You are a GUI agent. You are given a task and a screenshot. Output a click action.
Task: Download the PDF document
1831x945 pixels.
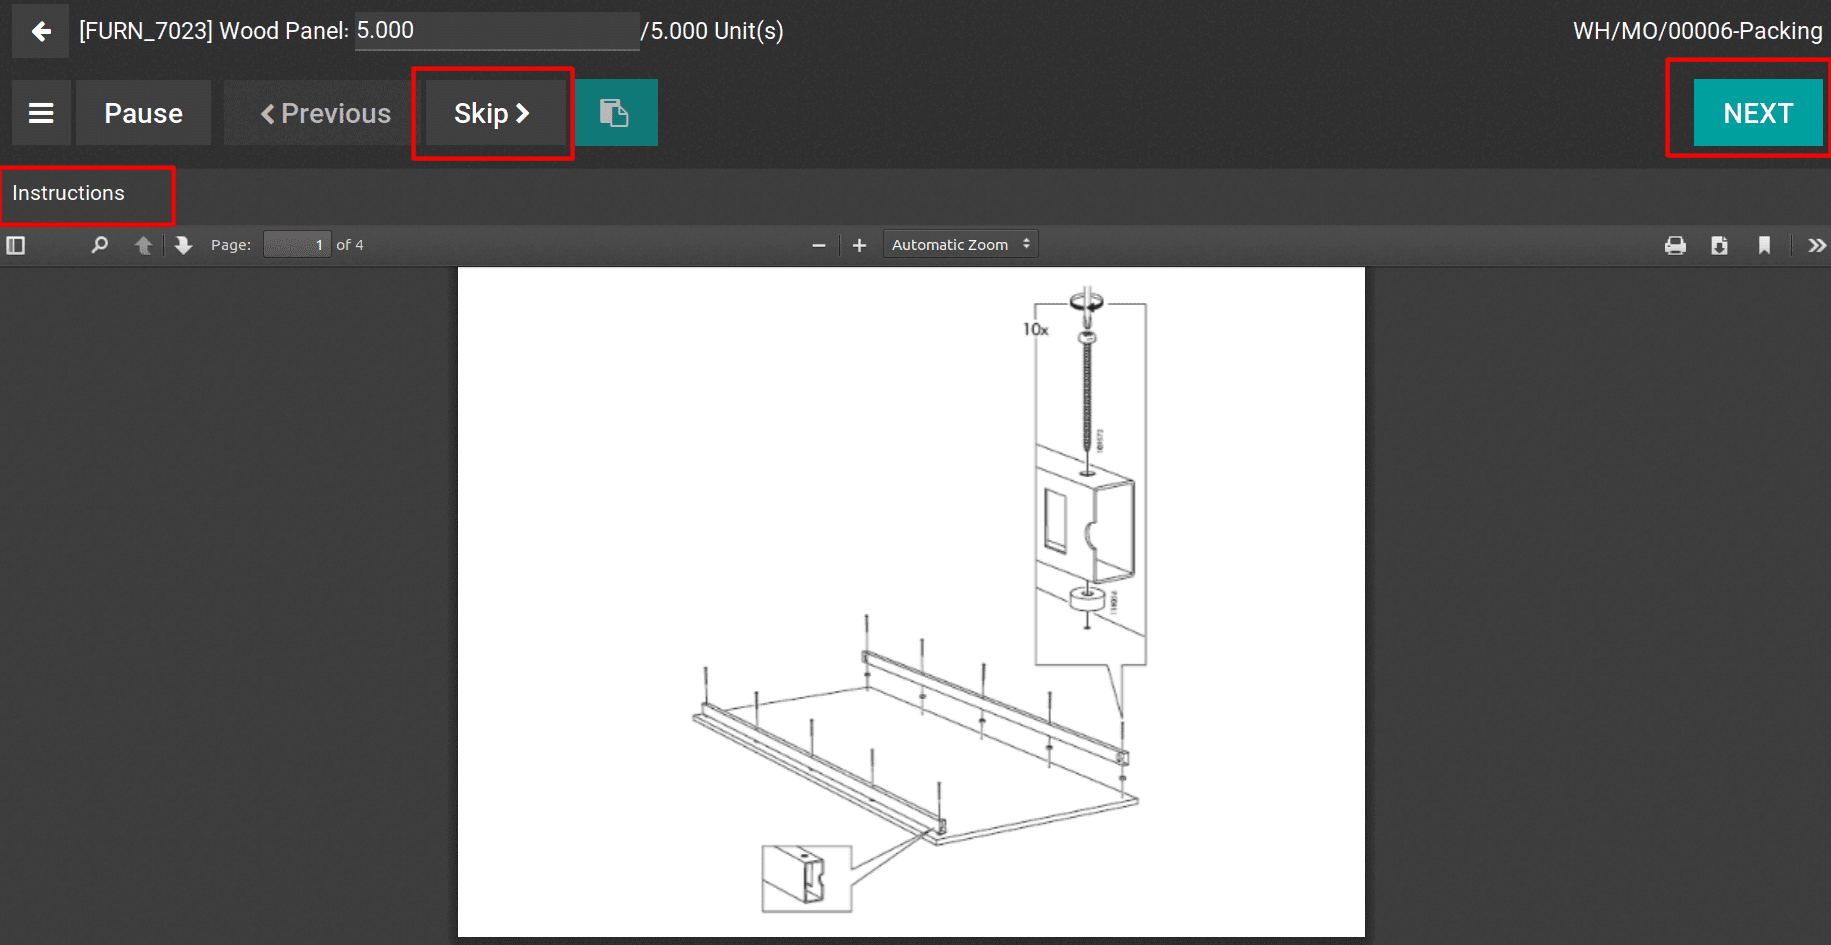pos(1719,245)
